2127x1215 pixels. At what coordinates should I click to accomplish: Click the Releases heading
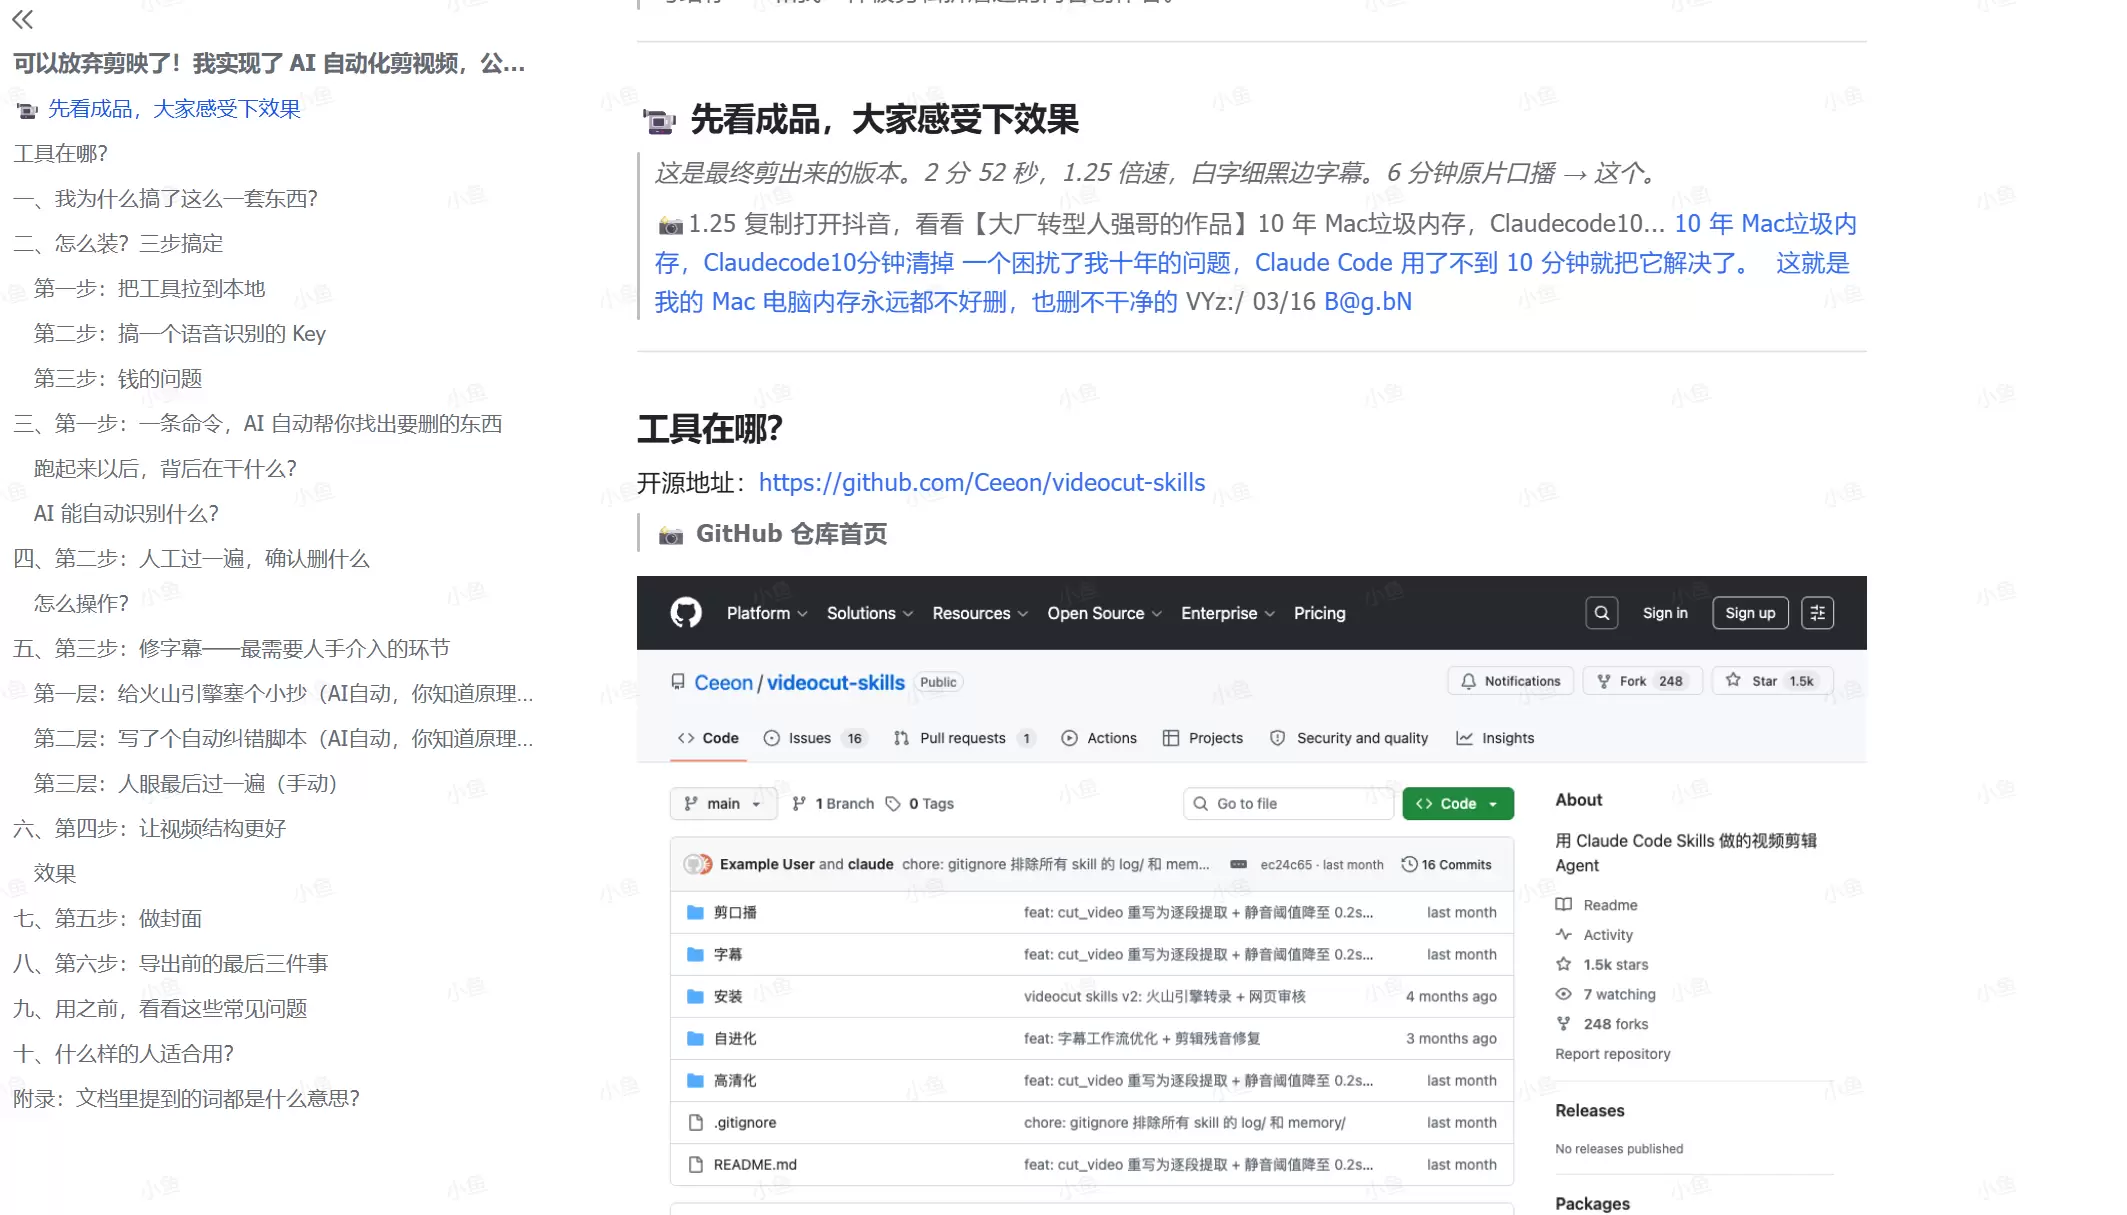coord(1589,1110)
